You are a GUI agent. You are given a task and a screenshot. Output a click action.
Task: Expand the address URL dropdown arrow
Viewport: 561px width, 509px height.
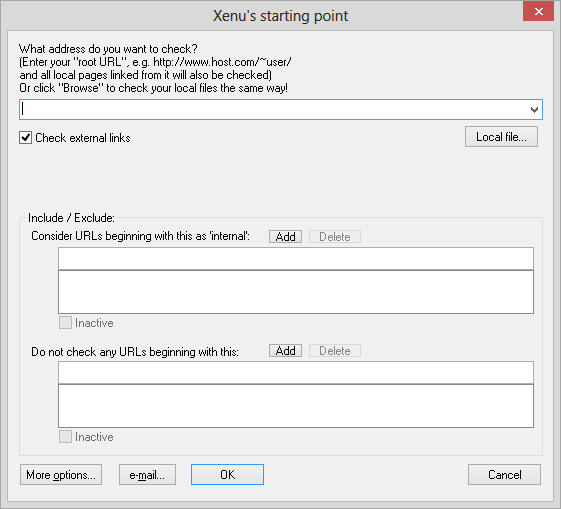534,110
